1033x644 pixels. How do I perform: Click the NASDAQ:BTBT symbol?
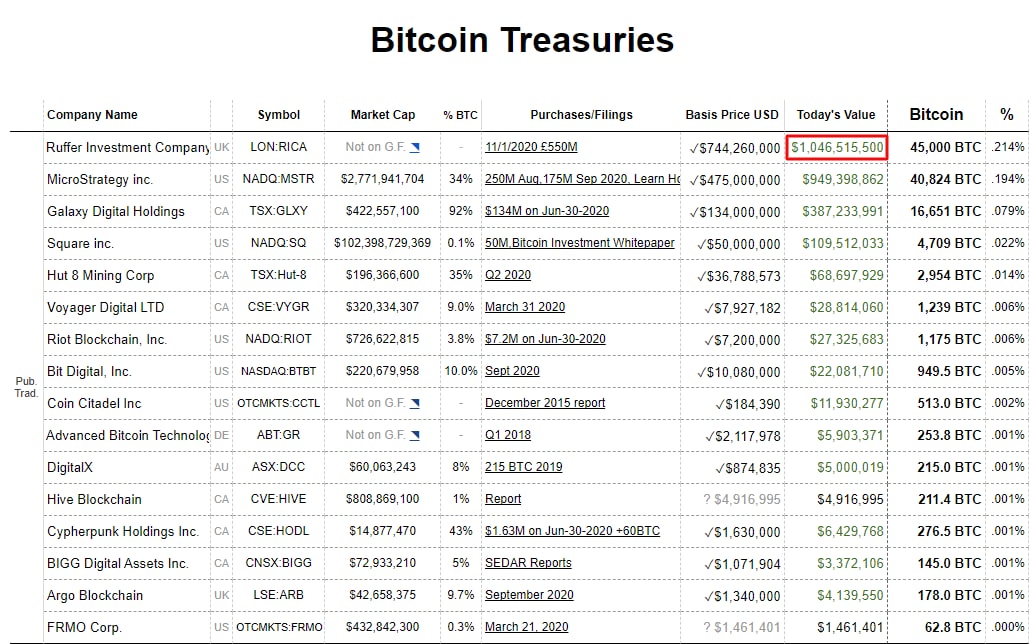coord(279,371)
